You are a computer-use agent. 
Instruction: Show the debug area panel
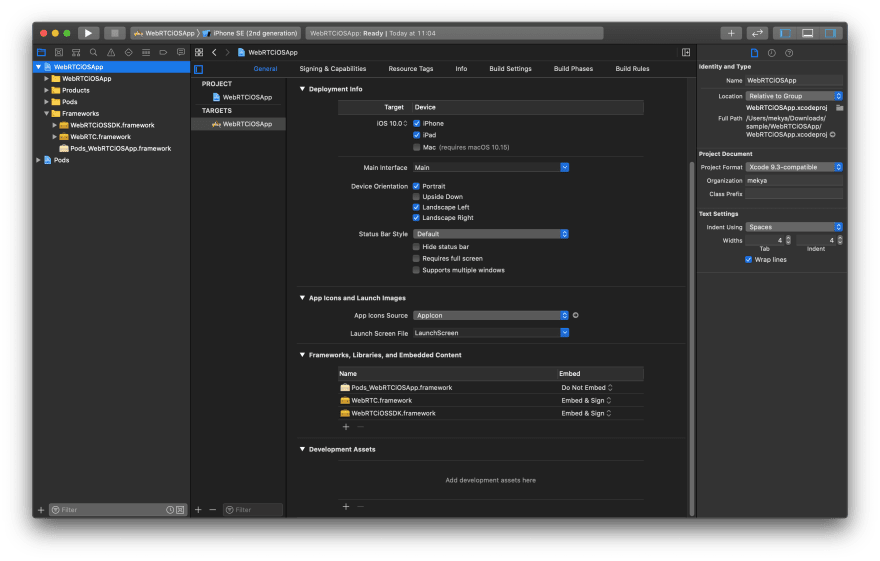tap(808, 33)
